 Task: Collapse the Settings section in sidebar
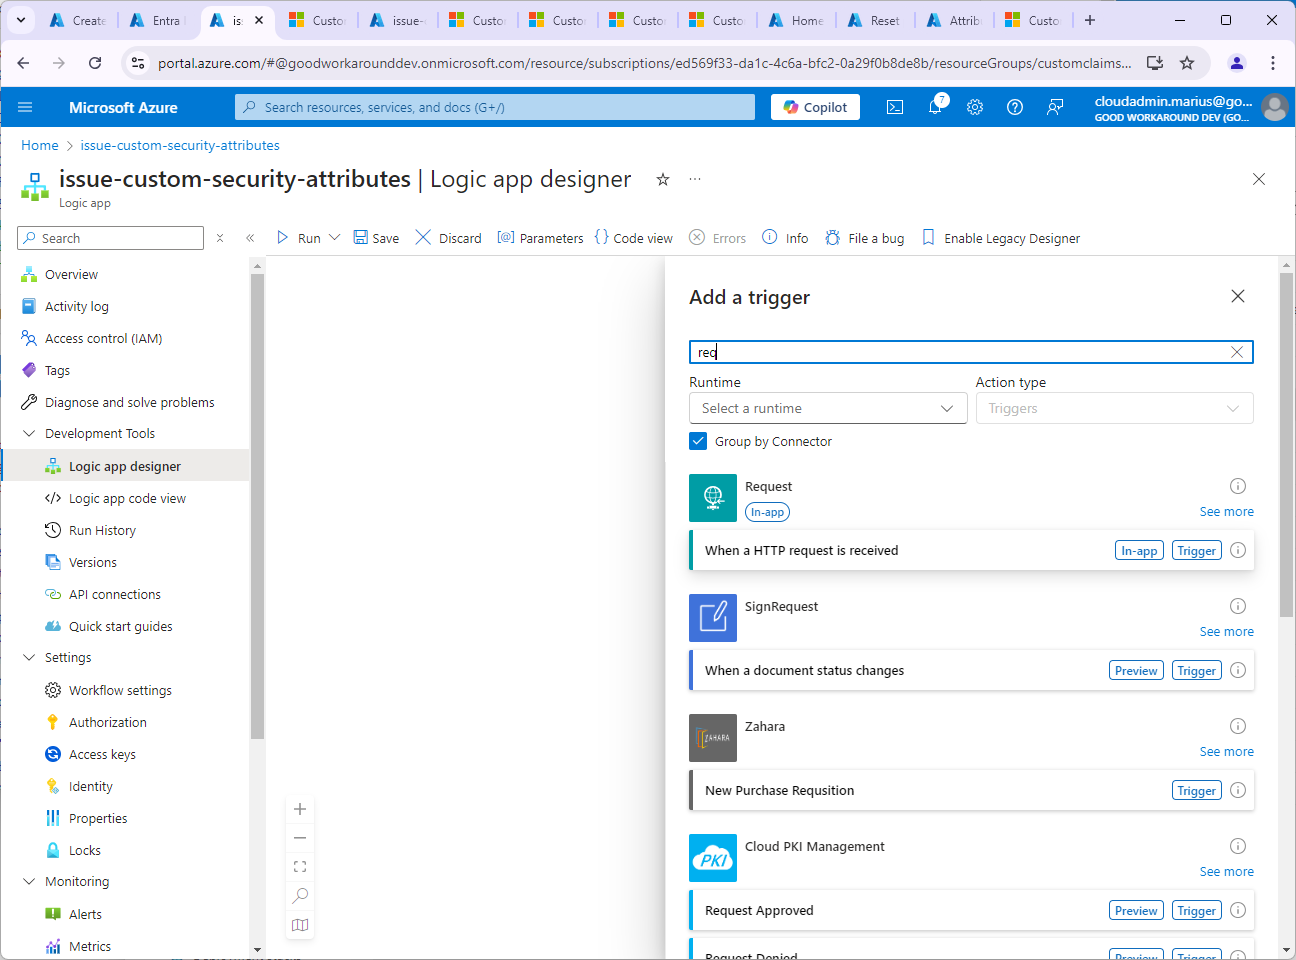29,657
